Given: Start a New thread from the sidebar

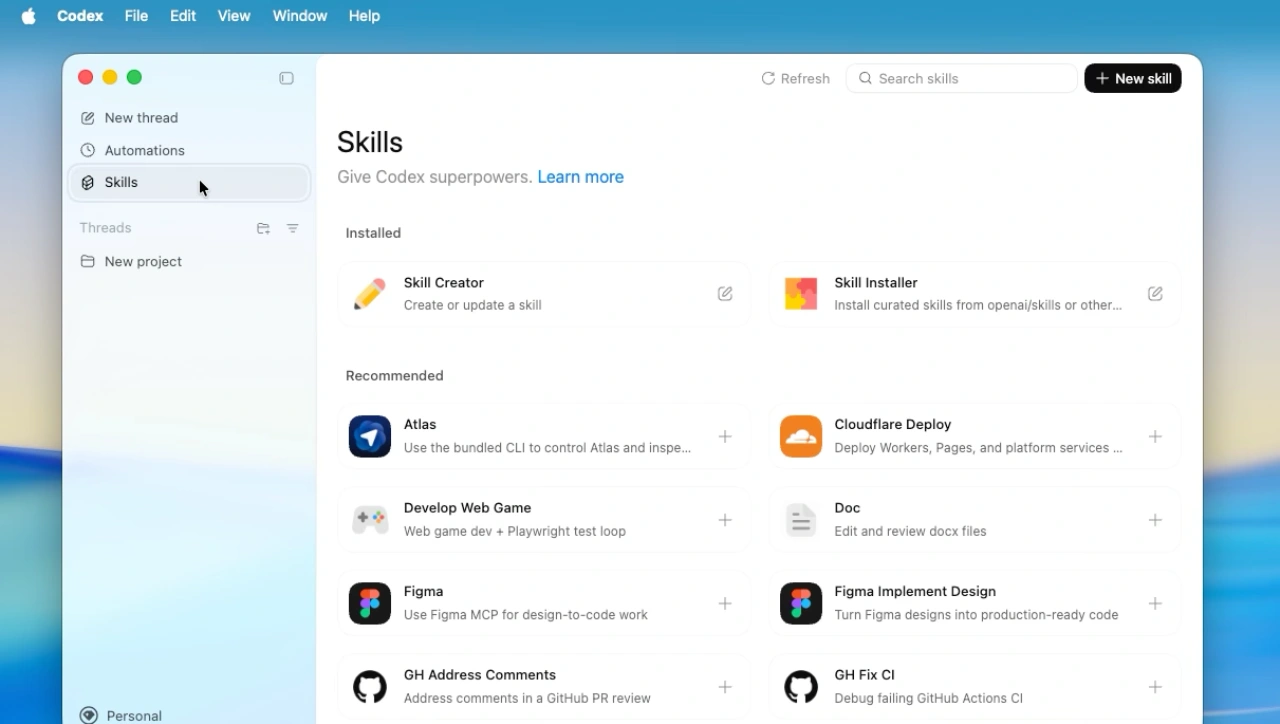Looking at the screenshot, I should coord(140,117).
